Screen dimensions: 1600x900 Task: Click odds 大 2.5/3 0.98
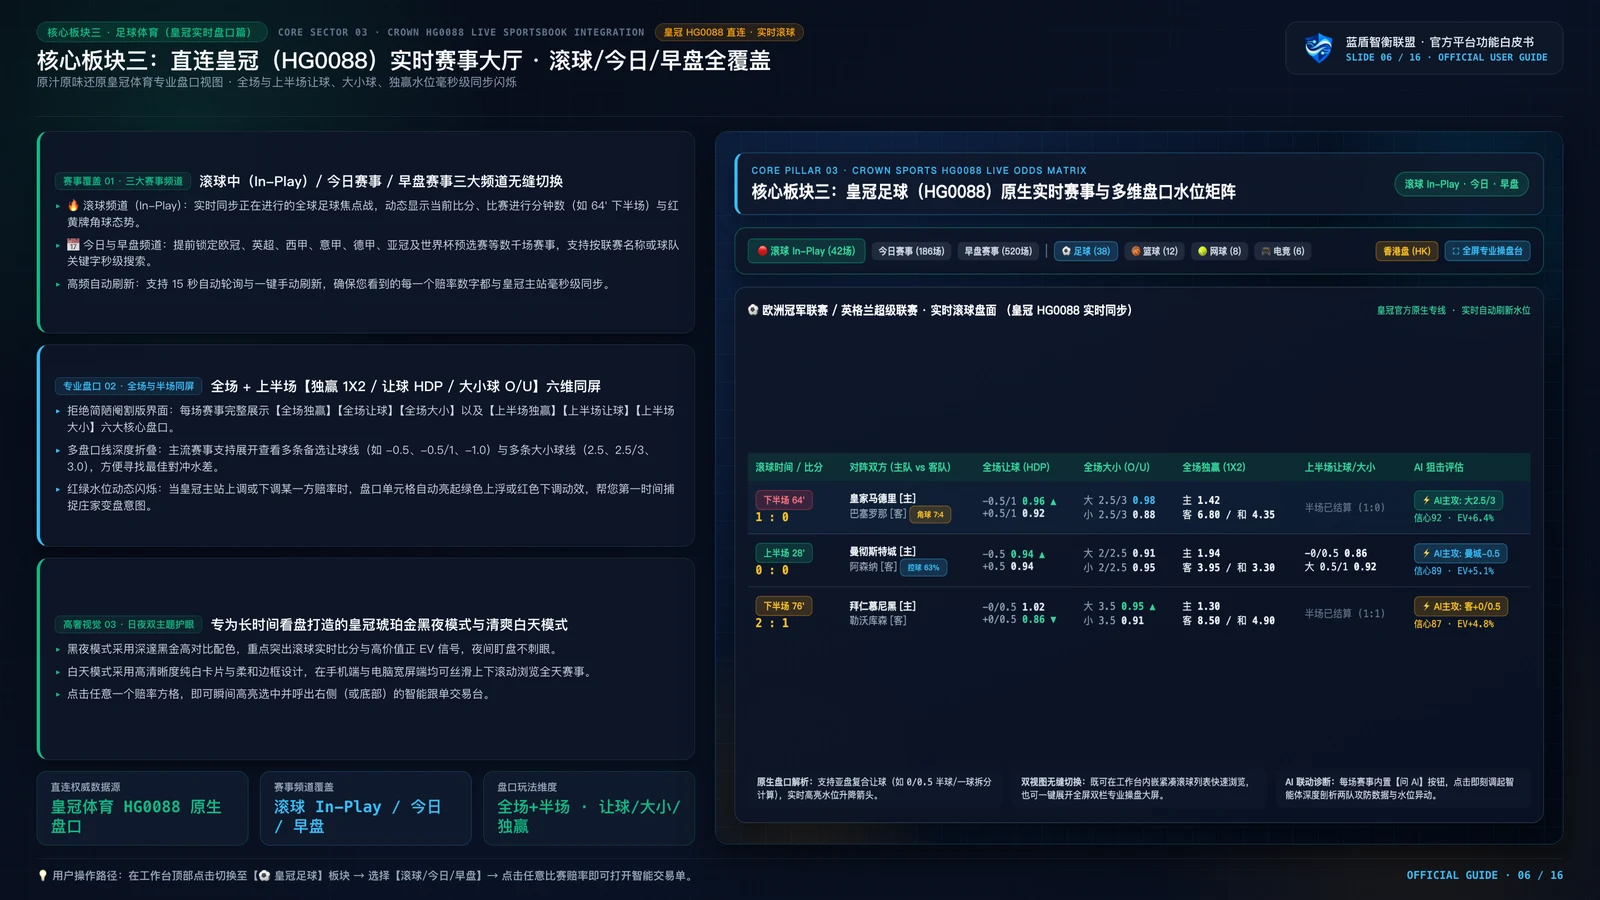(1119, 500)
